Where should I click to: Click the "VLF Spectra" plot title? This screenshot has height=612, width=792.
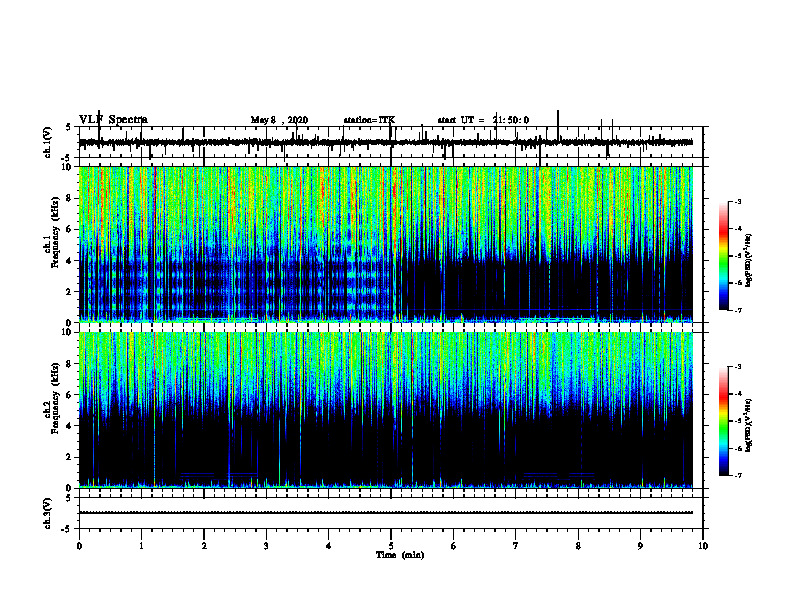tap(113, 119)
